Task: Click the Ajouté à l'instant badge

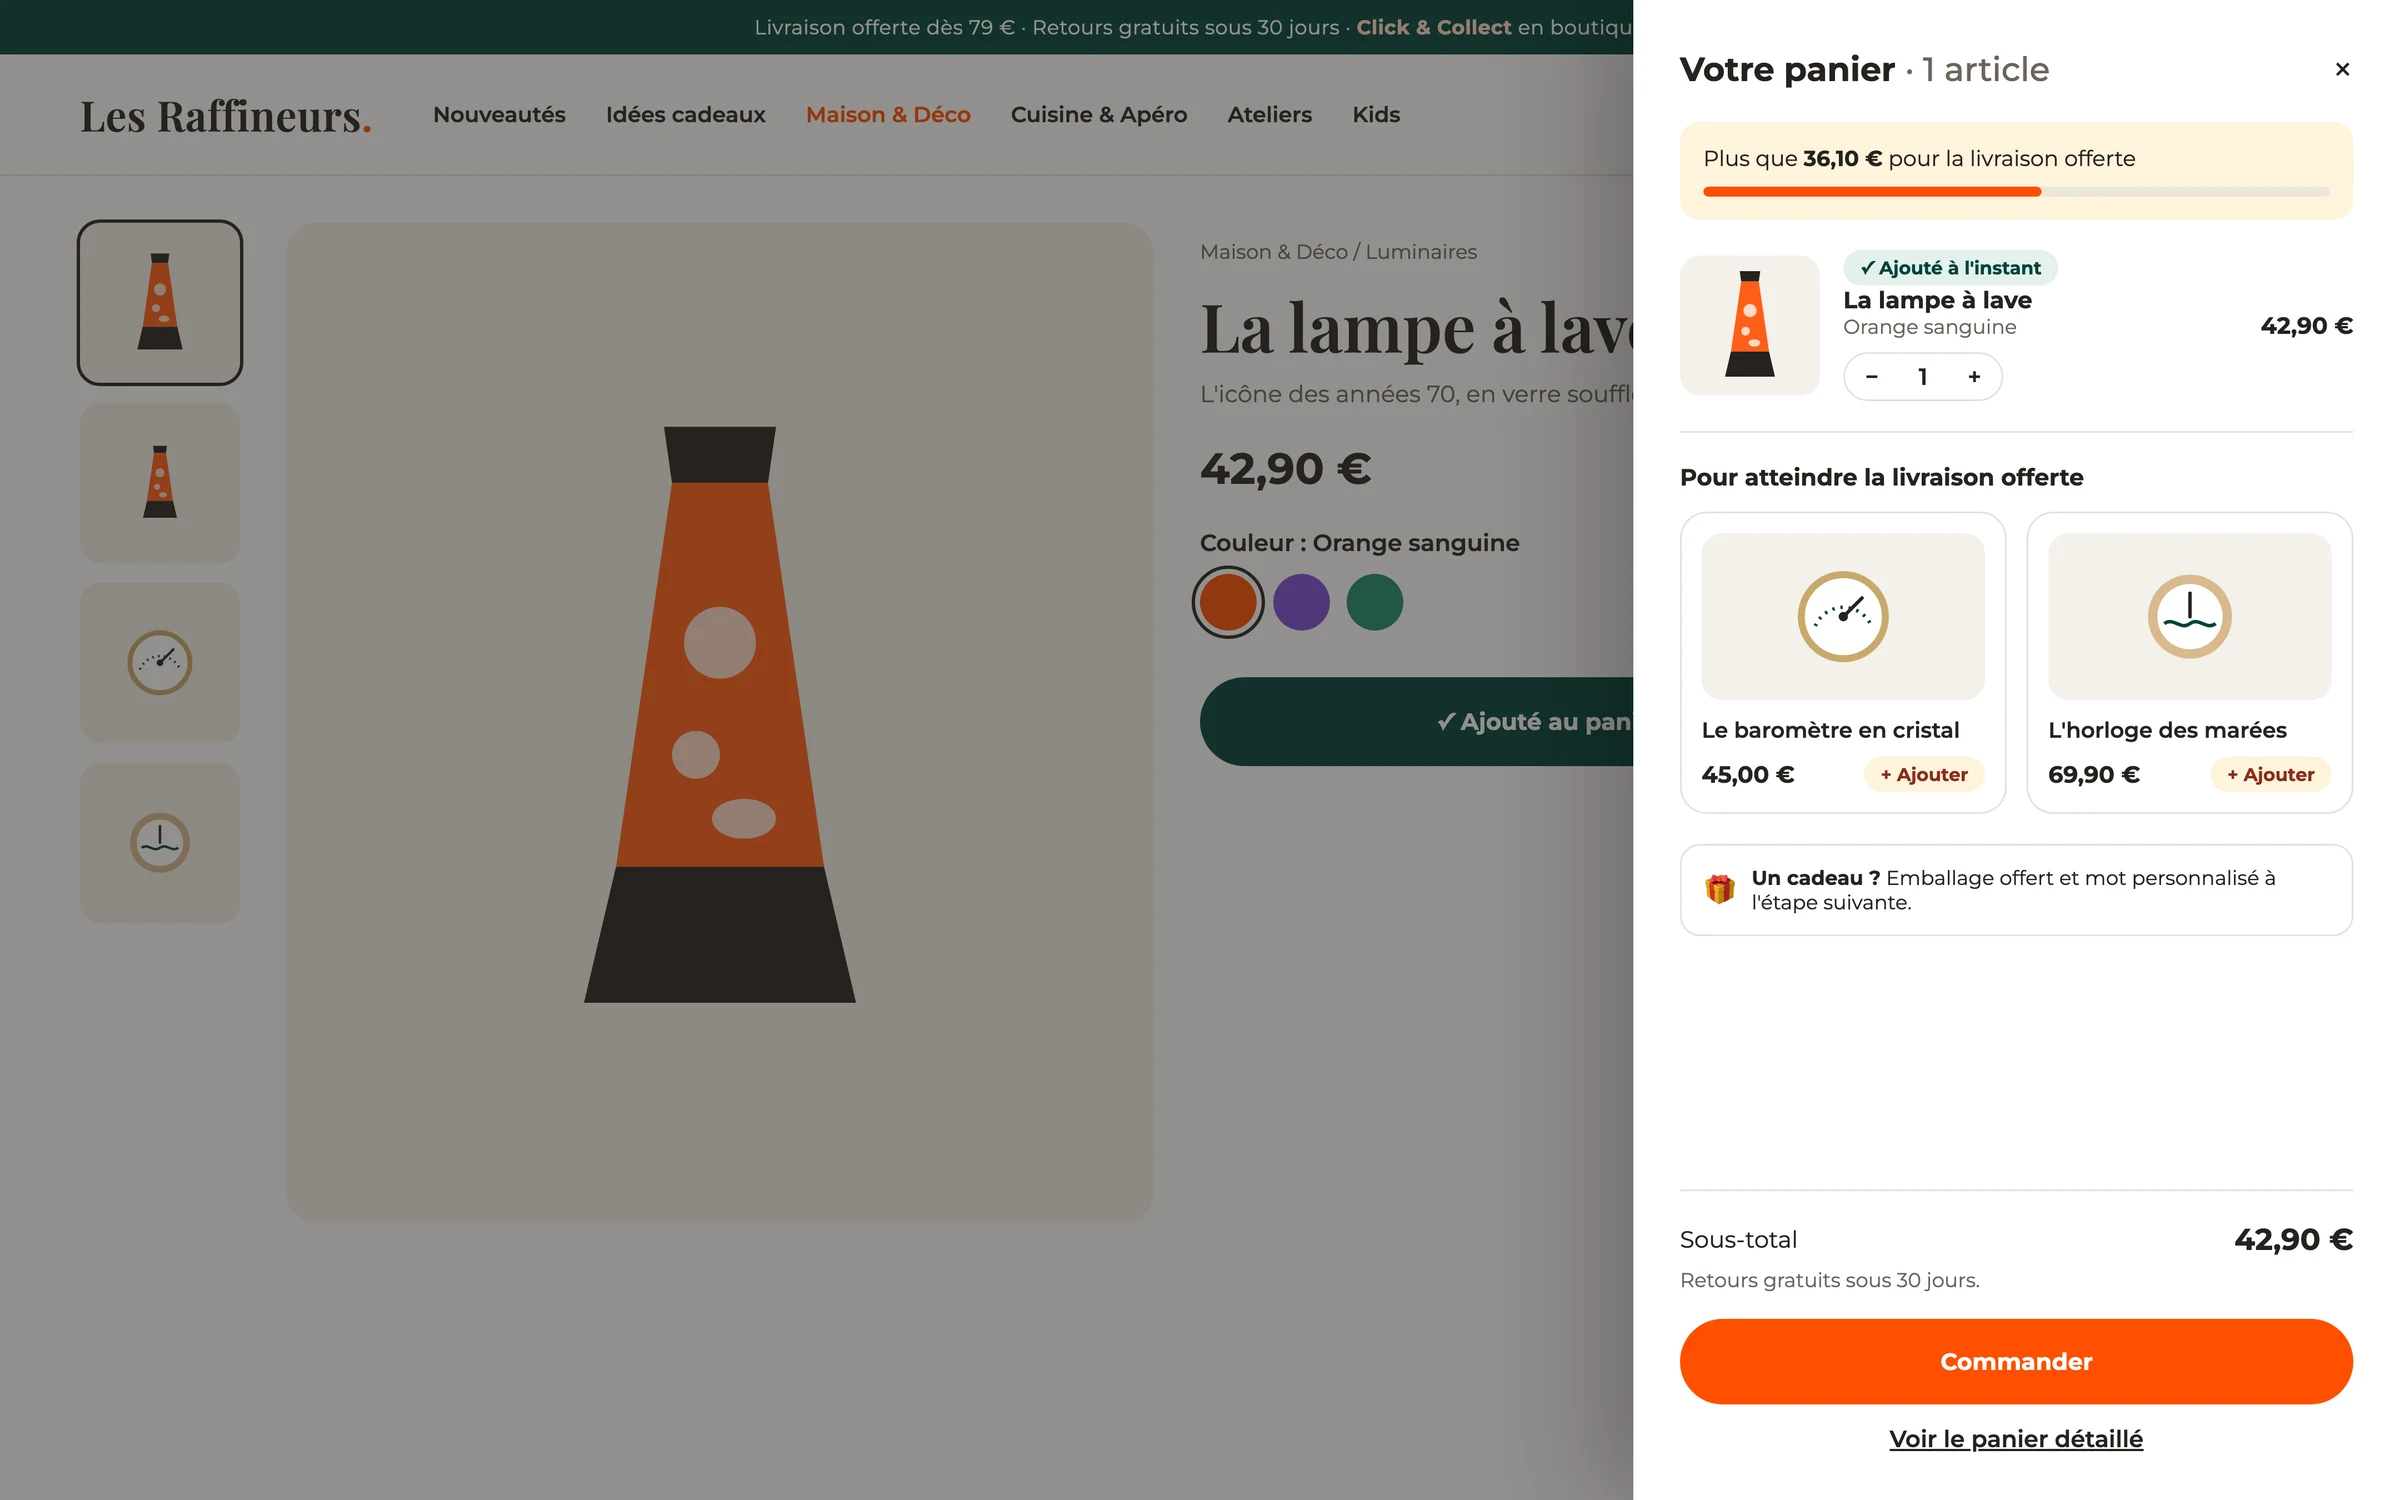Action: click(1950, 267)
